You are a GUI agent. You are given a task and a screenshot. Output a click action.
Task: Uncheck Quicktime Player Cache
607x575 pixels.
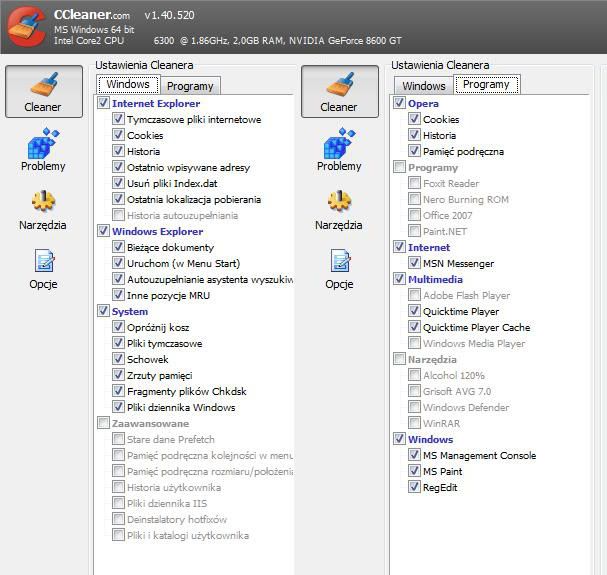pos(415,328)
